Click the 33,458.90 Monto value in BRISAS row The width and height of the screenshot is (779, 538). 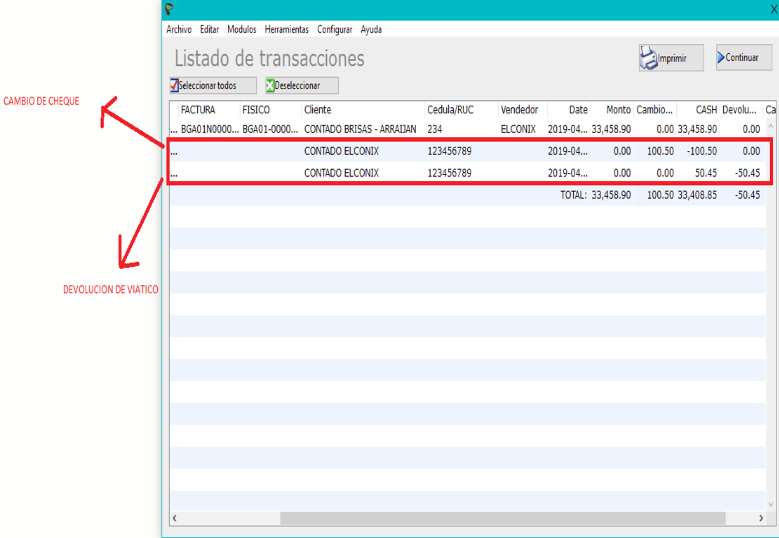coord(611,129)
